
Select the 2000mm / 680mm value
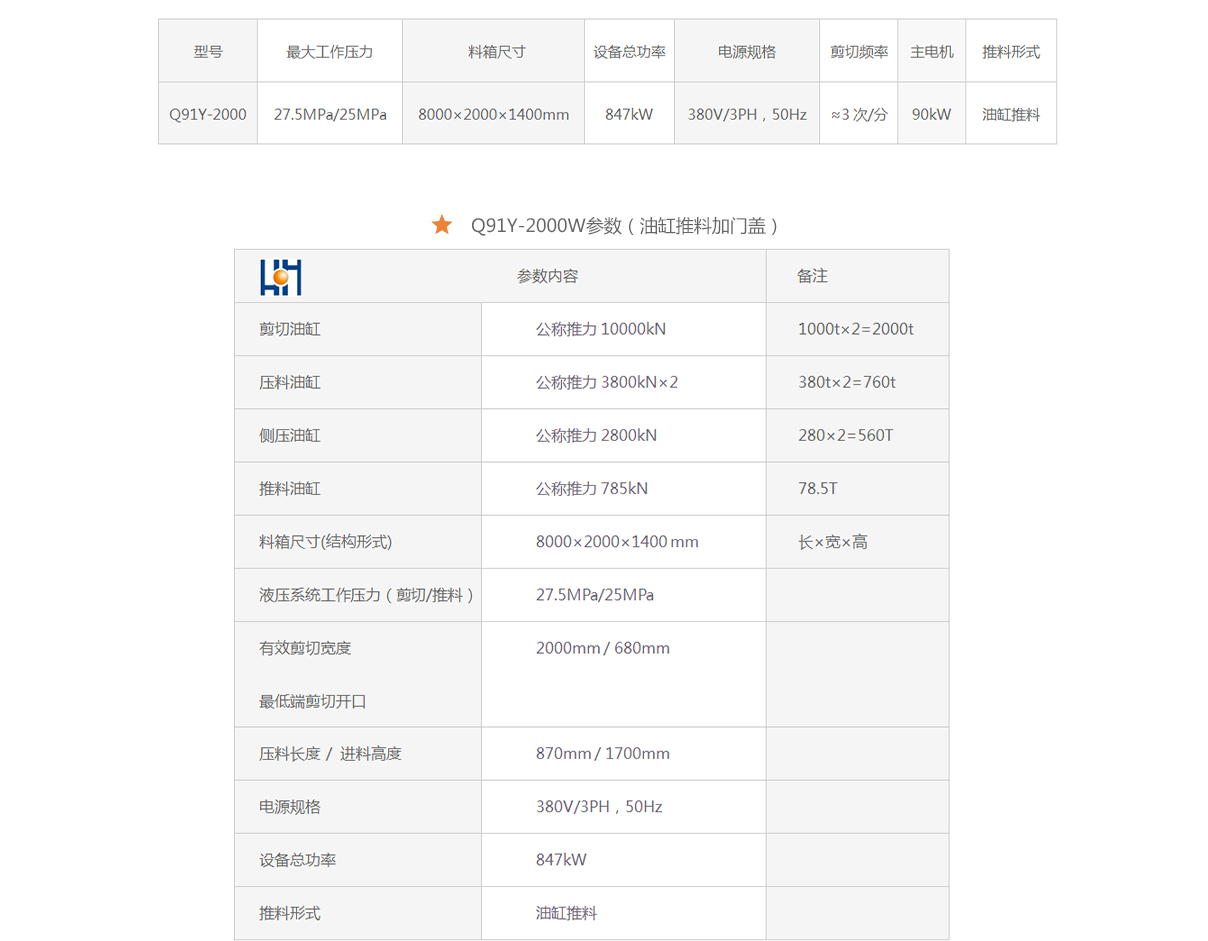[x=602, y=648]
